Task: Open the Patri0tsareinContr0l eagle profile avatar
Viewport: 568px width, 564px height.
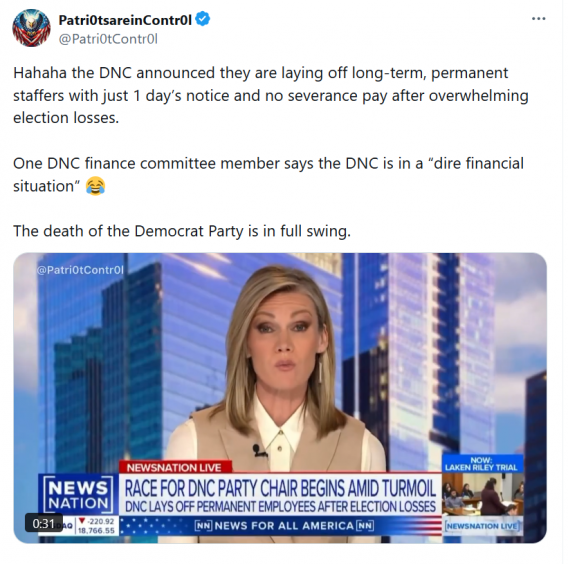Action: (31, 28)
